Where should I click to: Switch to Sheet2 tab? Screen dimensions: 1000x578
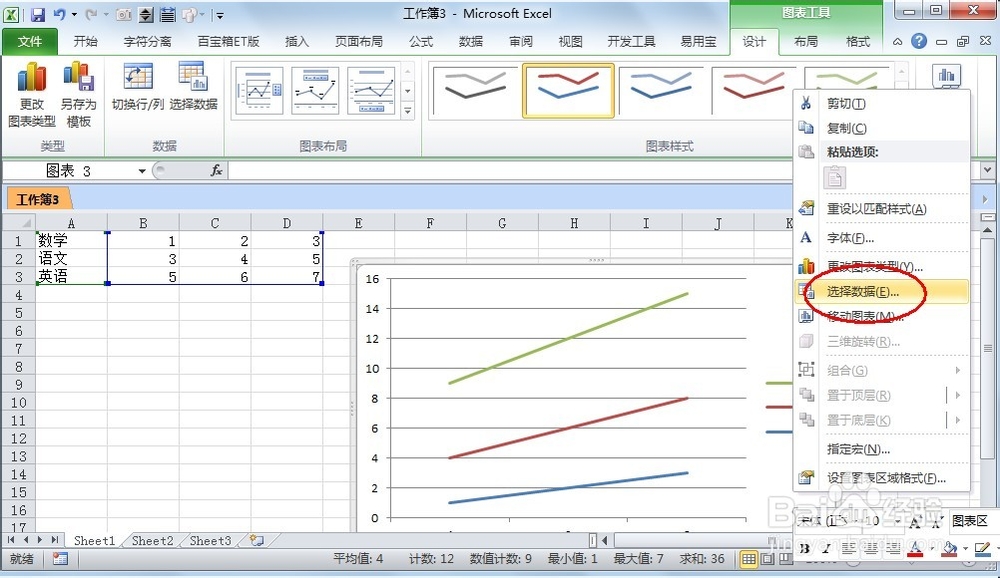click(x=152, y=540)
